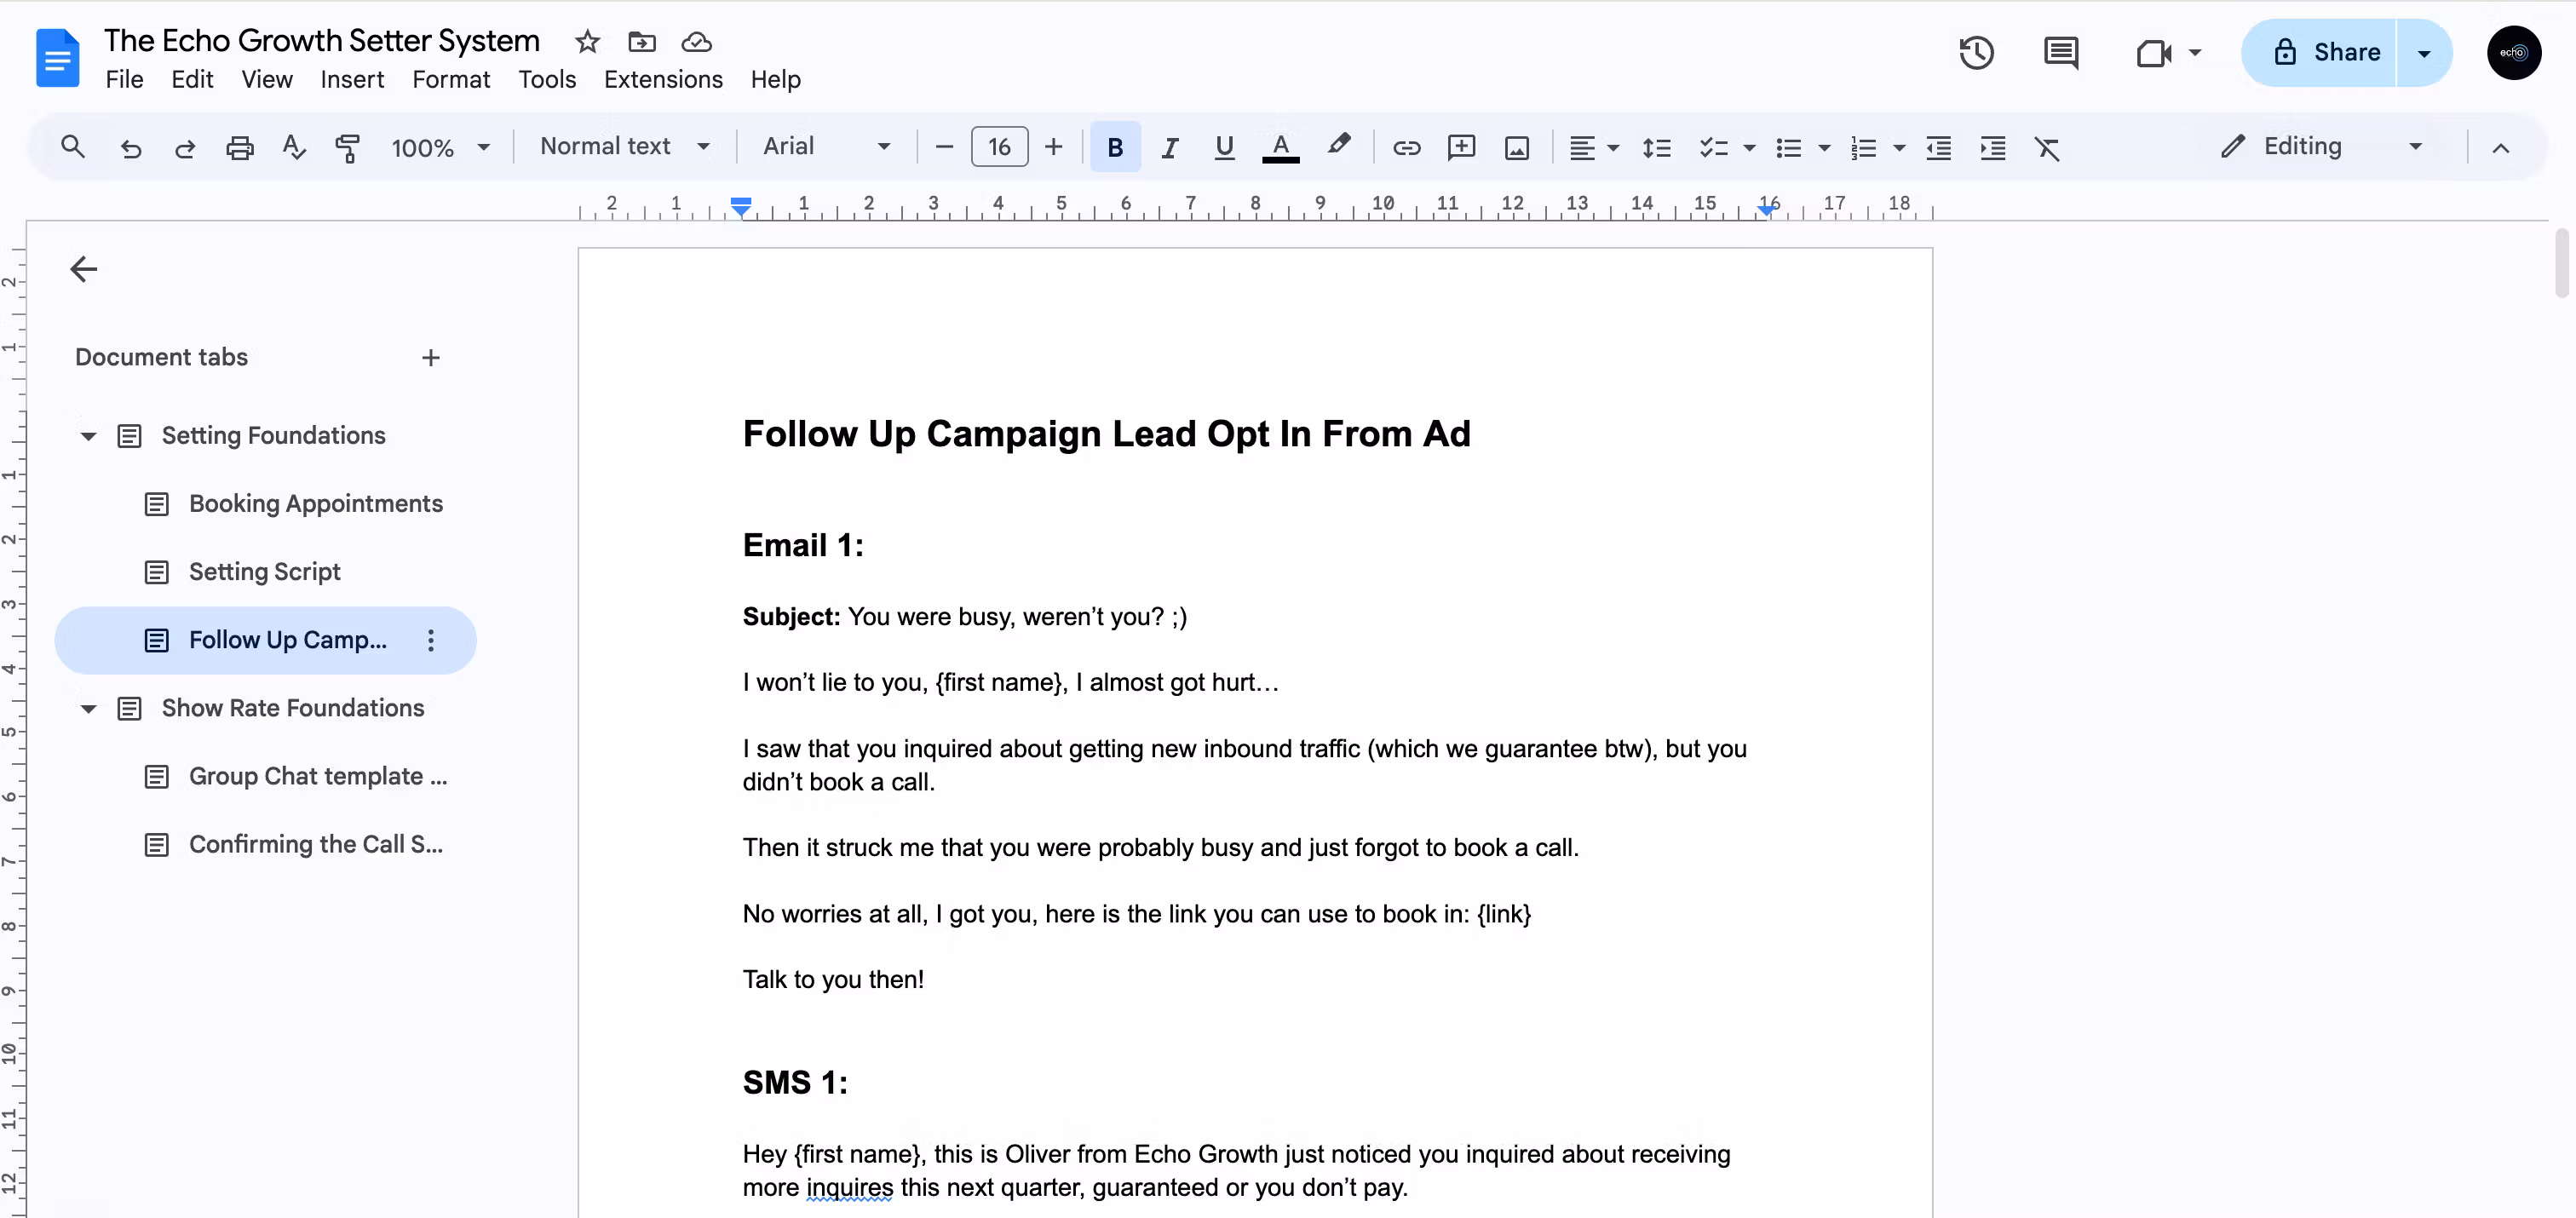The height and width of the screenshot is (1218, 2576).
Task: Open the Arial font dropdown
Action: click(826, 146)
